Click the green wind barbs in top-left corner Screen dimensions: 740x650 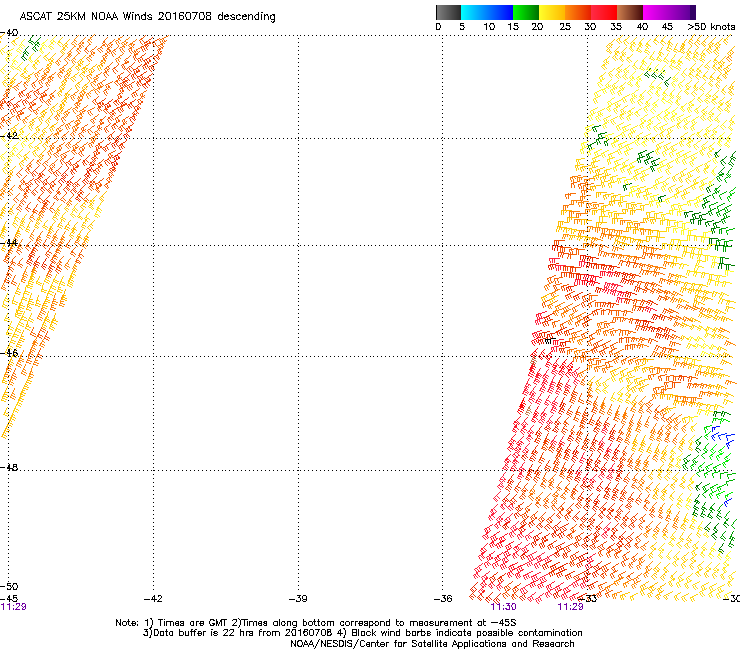(31, 48)
